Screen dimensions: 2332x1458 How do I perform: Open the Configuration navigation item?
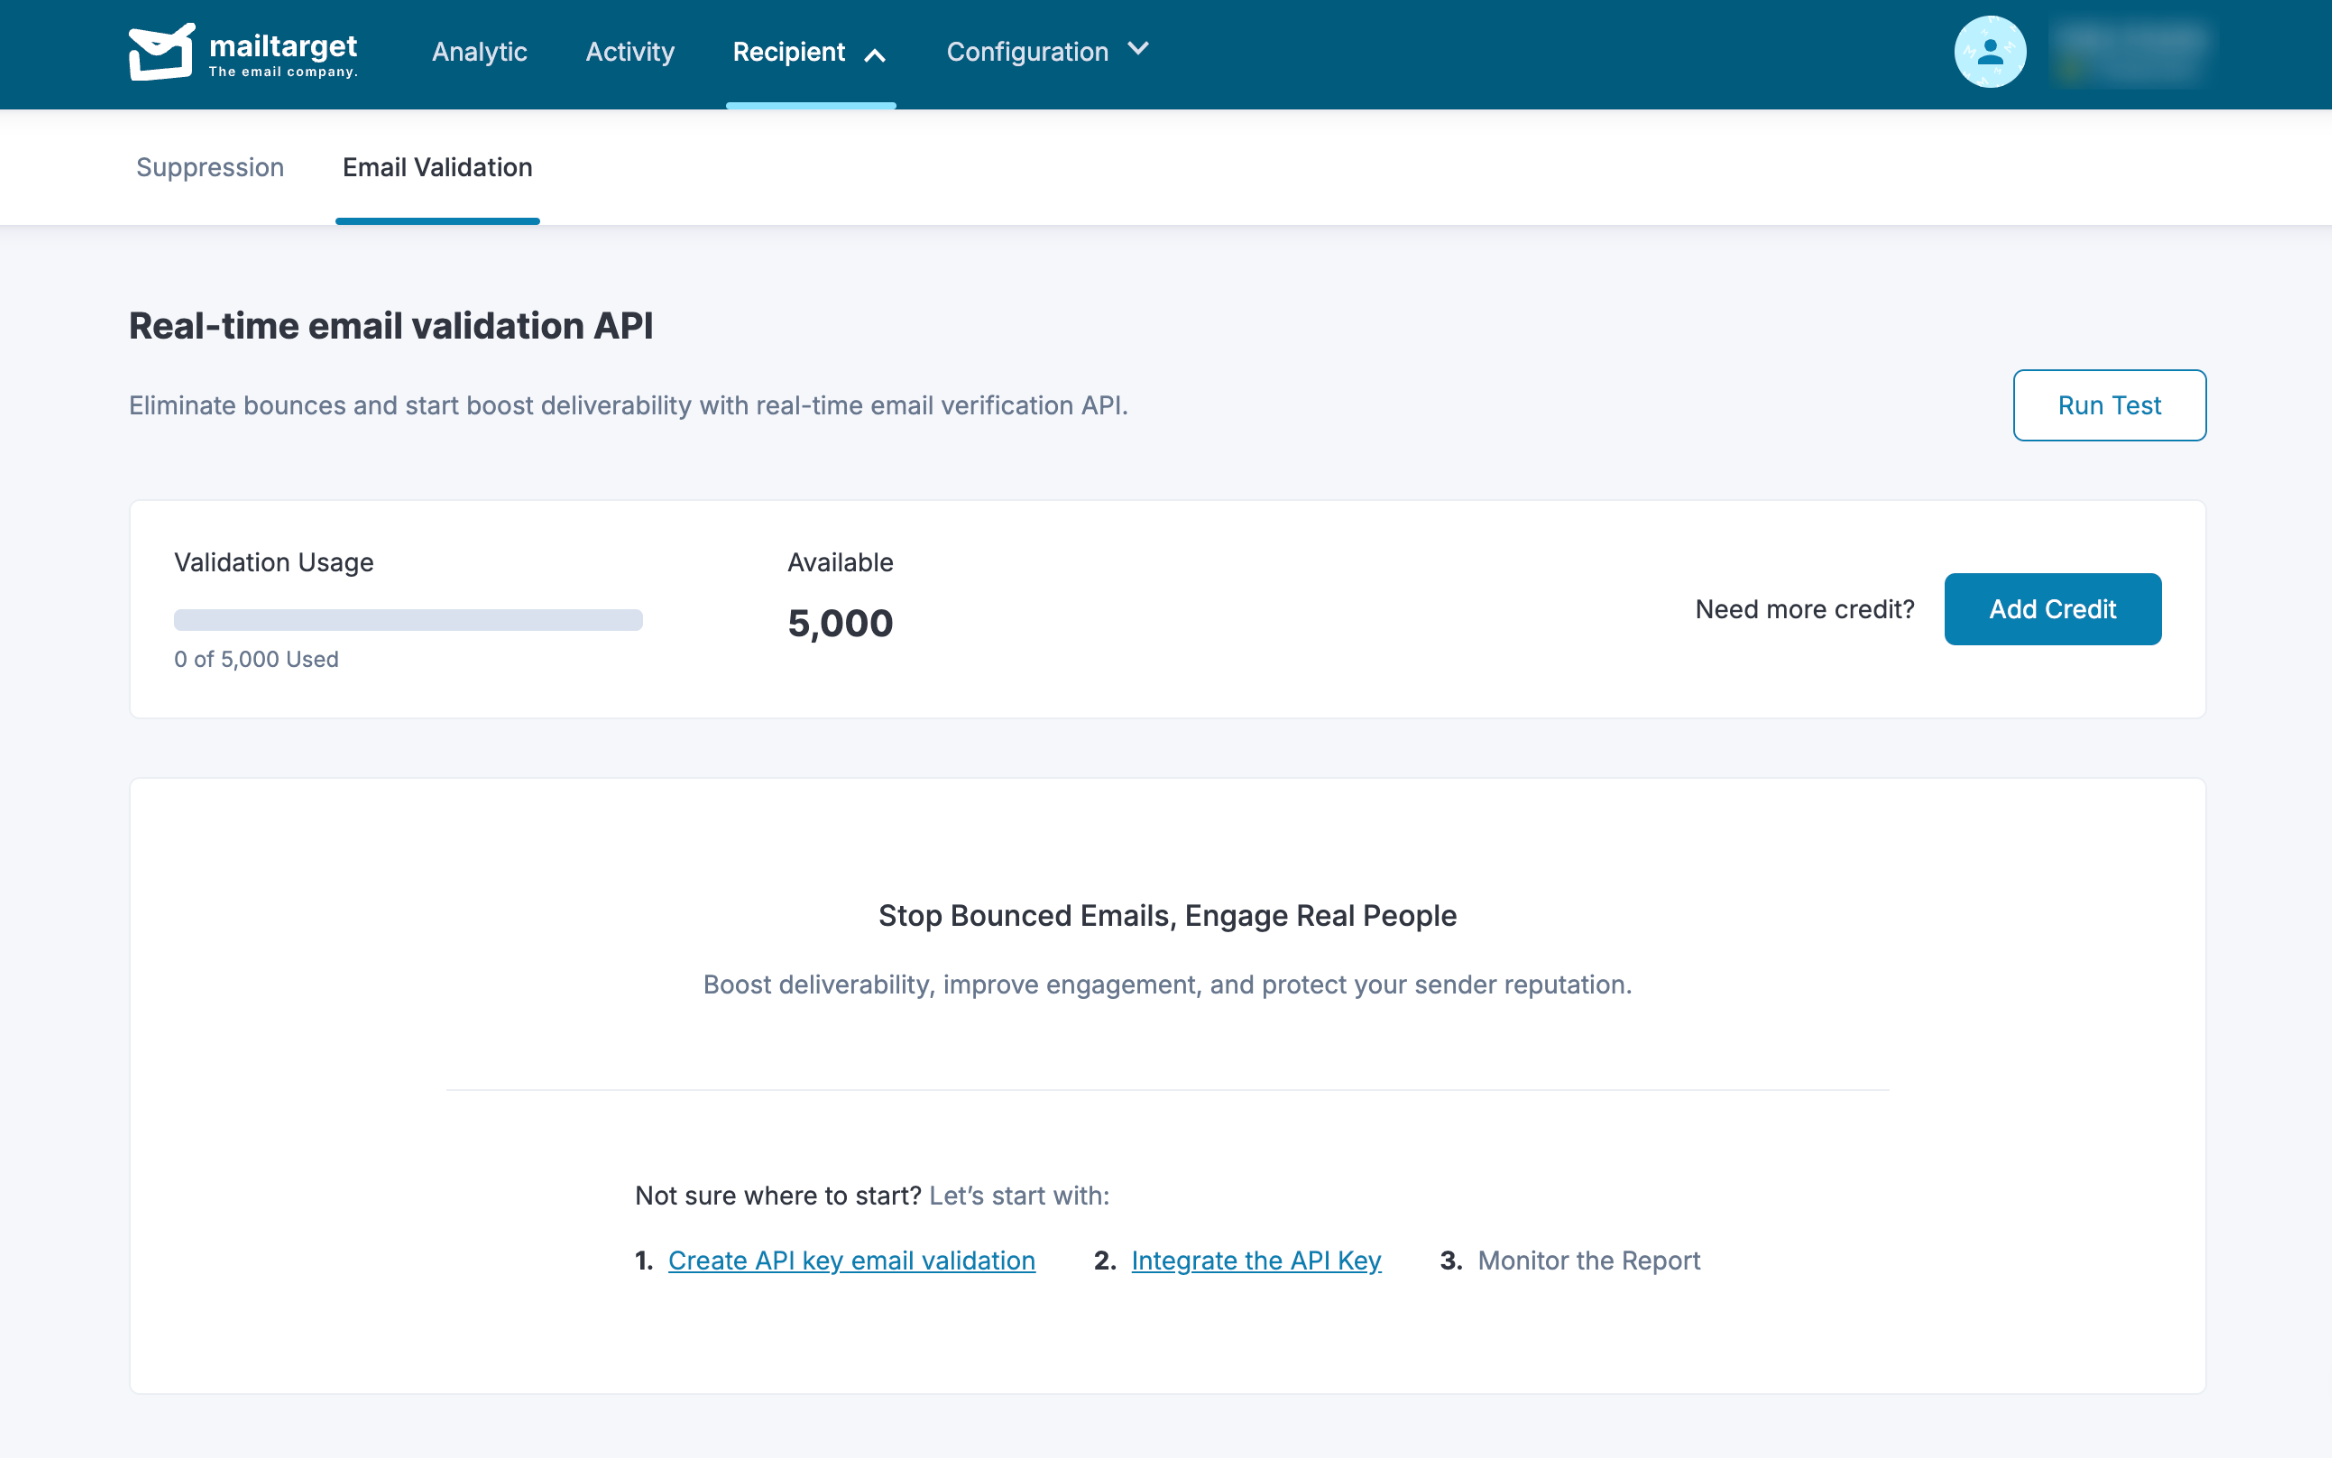click(x=1027, y=52)
